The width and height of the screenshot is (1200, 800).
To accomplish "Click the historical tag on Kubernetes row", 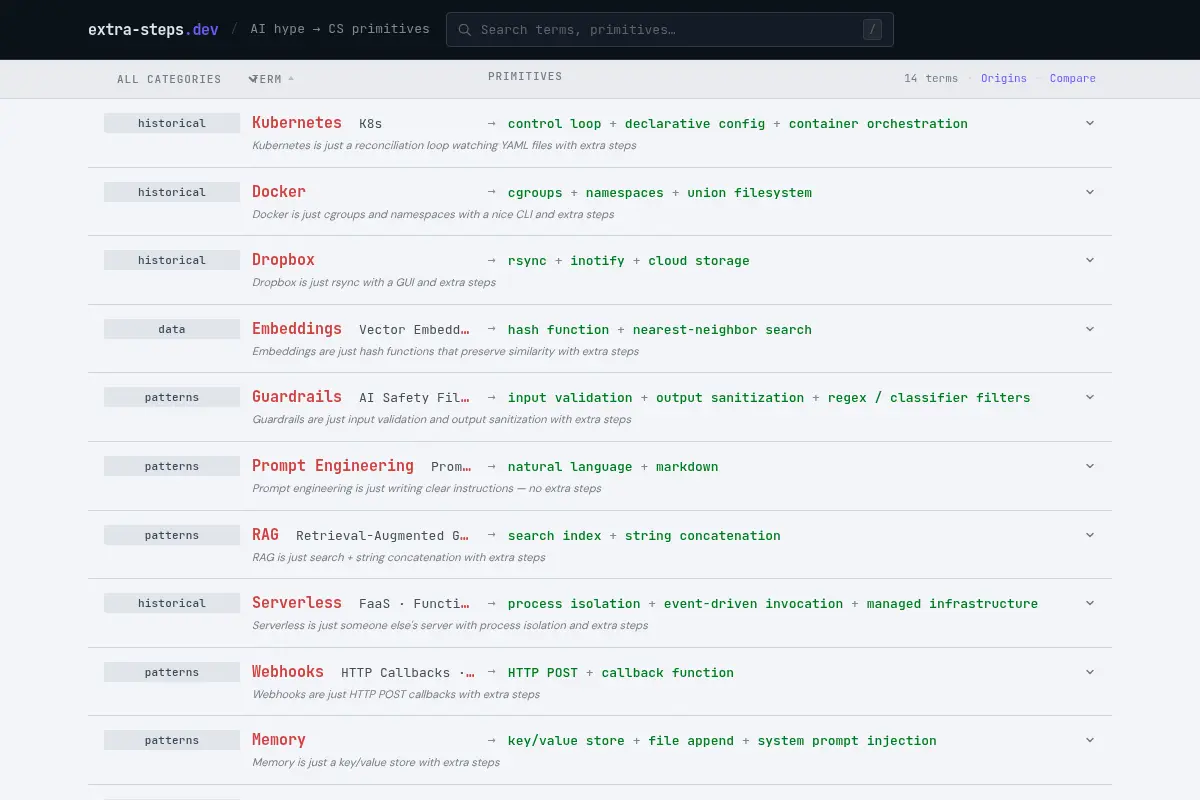I will (x=172, y=123).
